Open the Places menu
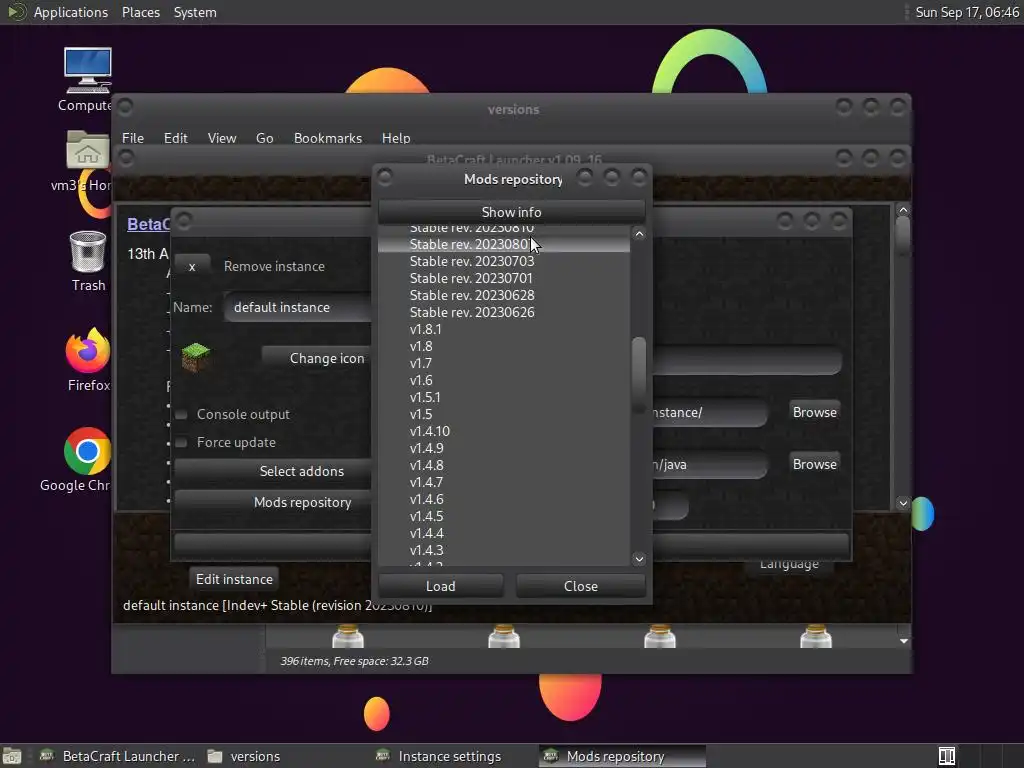 pos(141,12)
